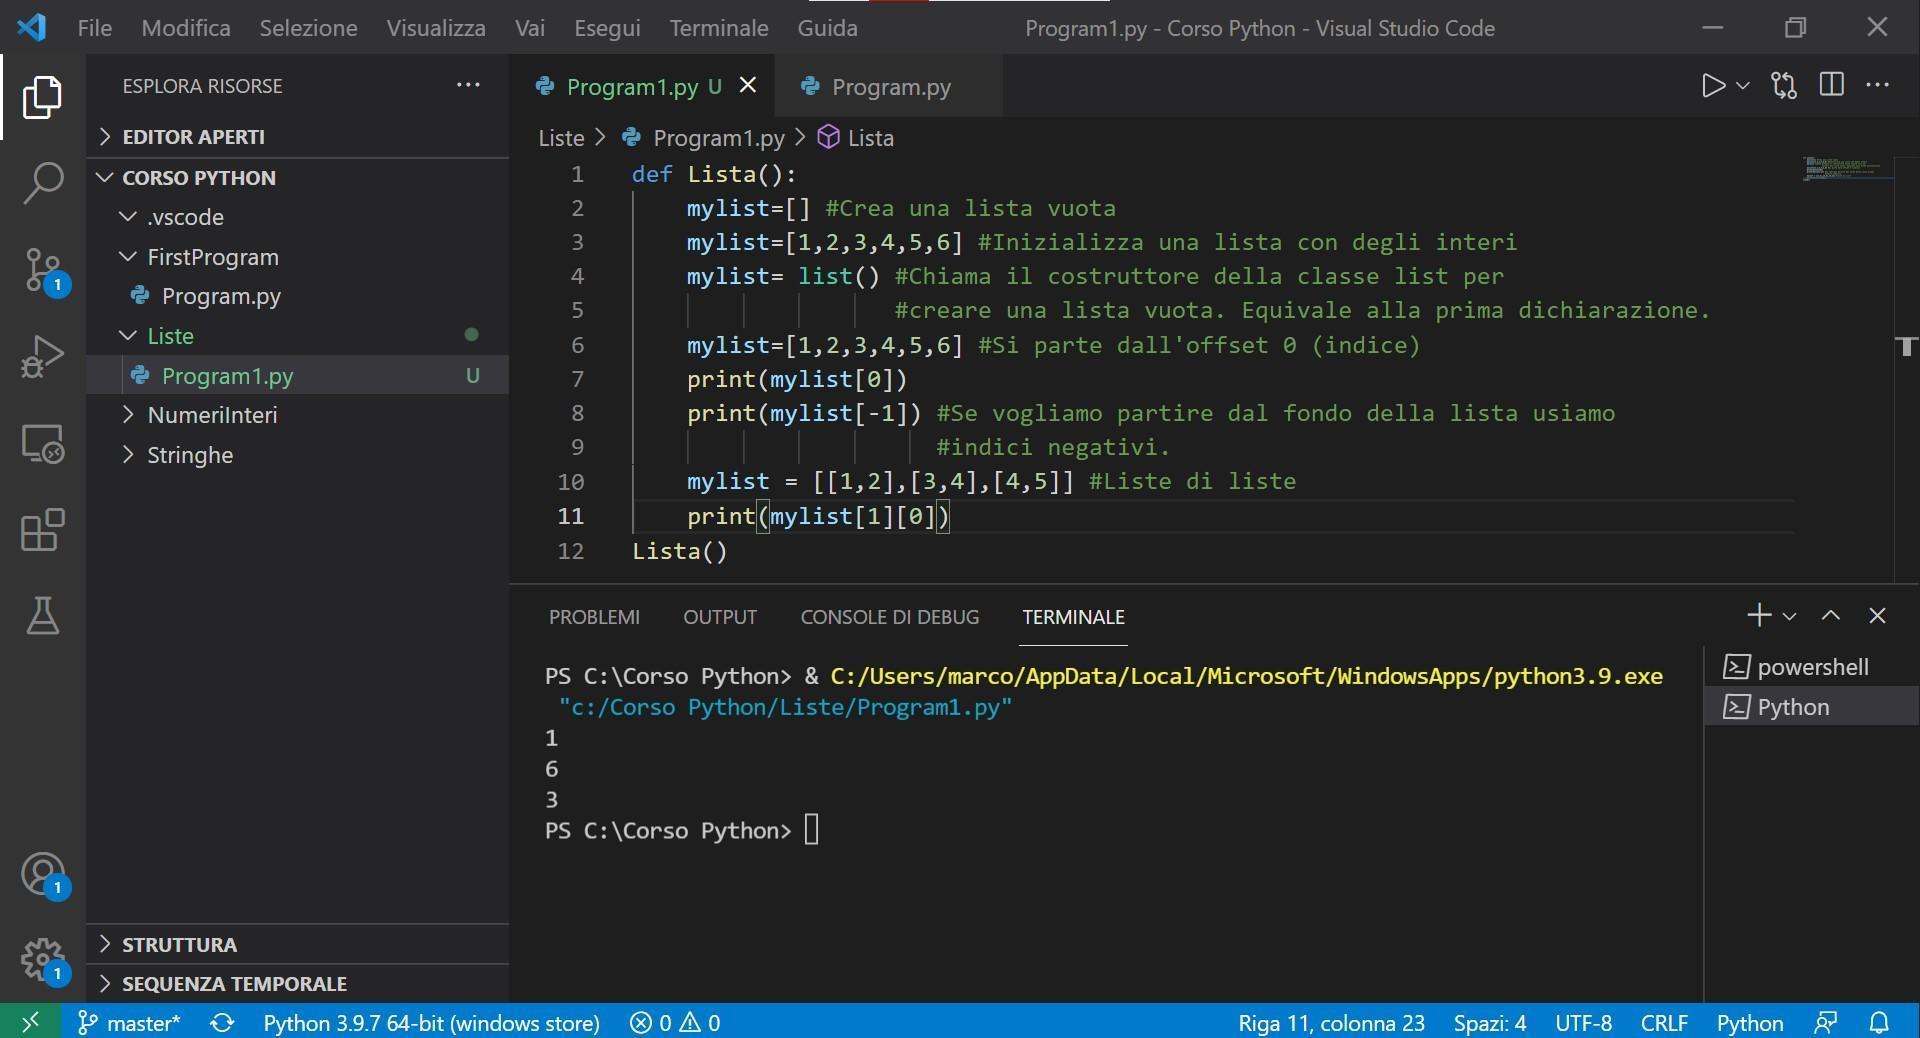Collapse the .vscode folder
The height and width of the screenshot is (1038, 1920).
pyautogui.click(x=185, y=217)
